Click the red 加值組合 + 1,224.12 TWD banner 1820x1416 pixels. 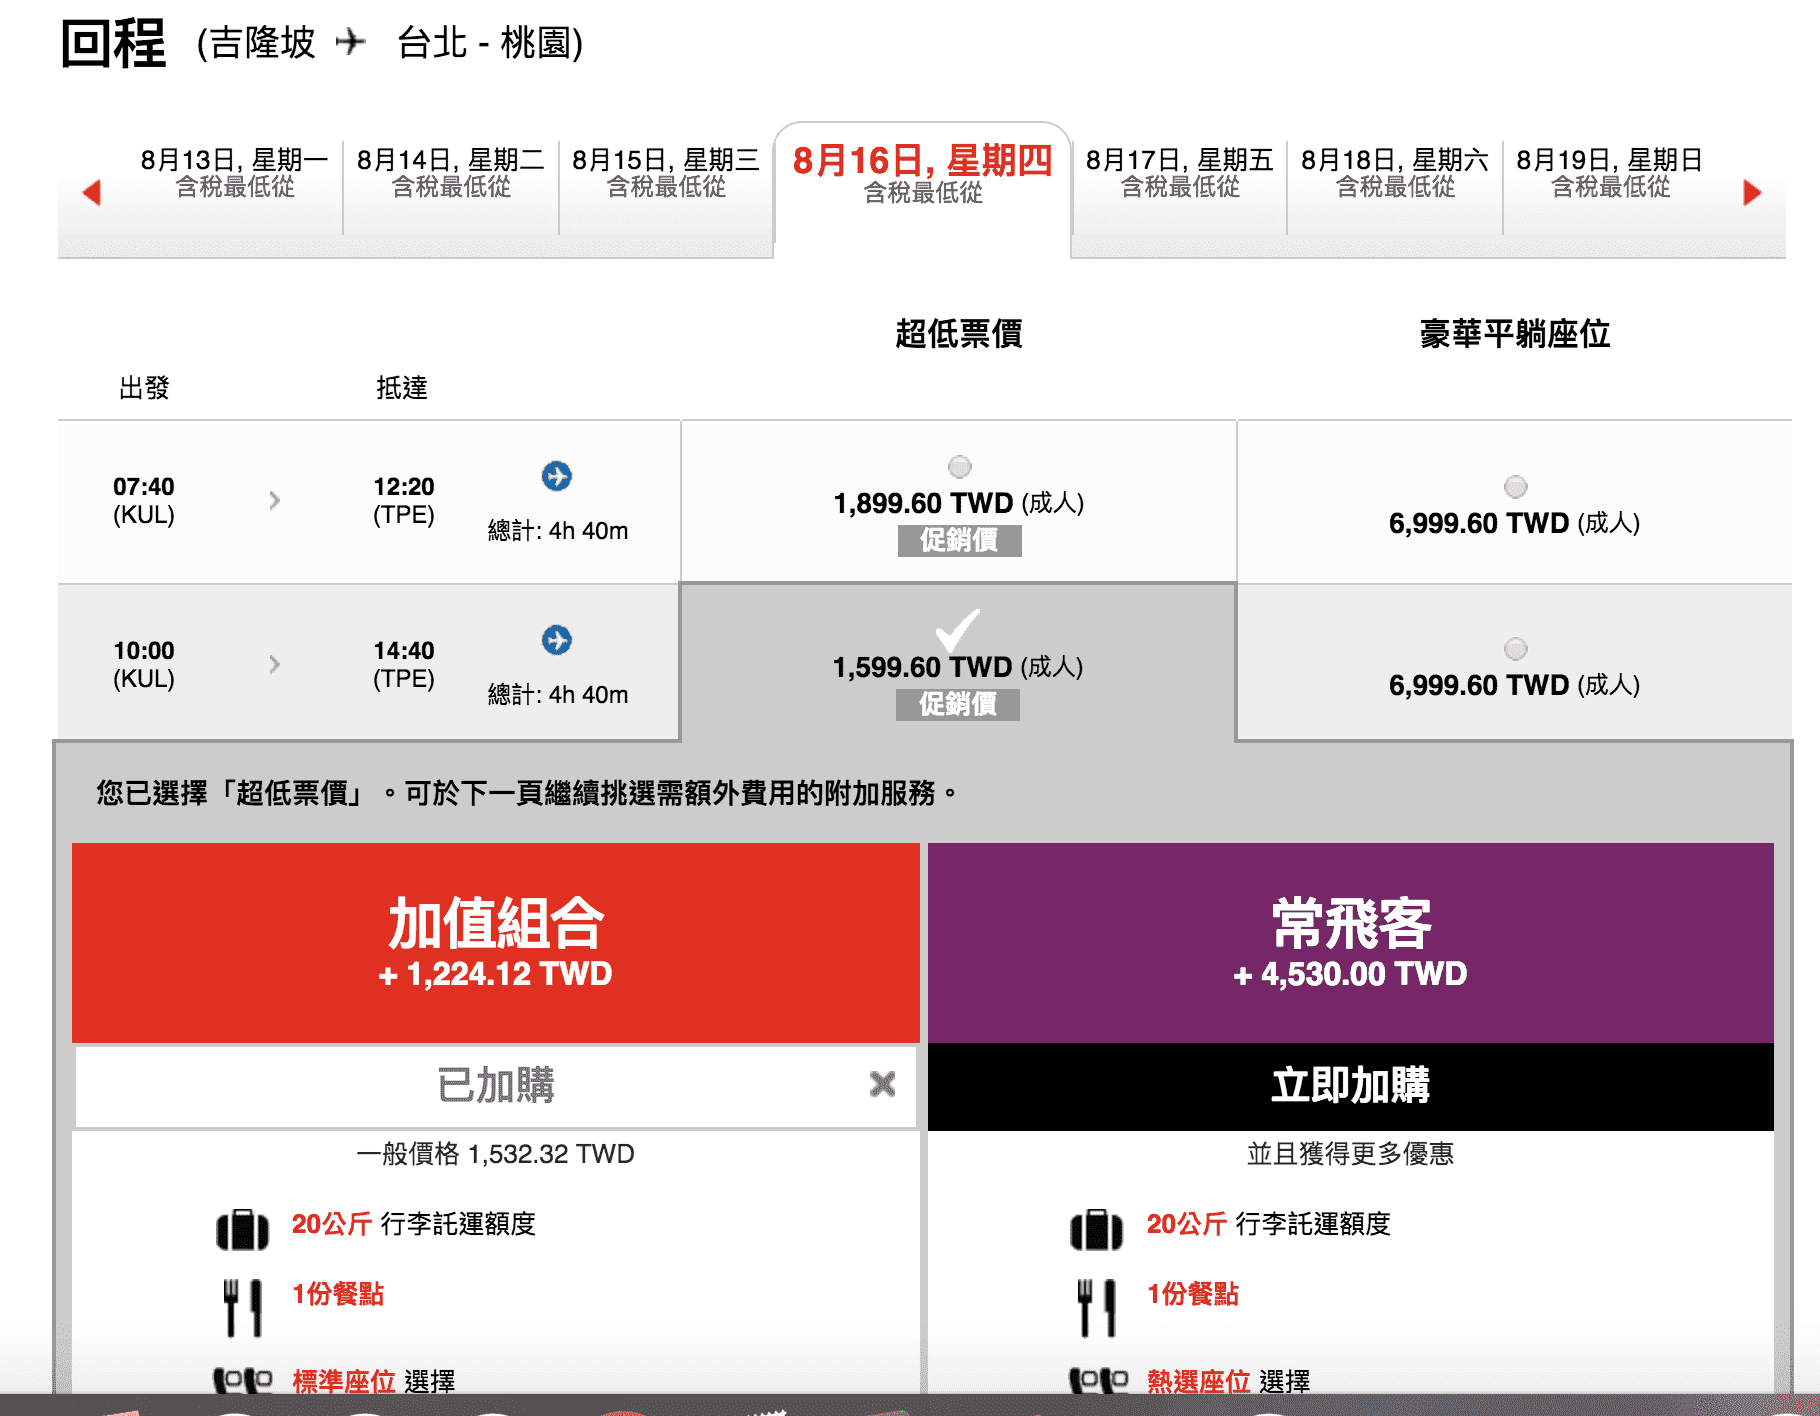pyautogui.click(x=496, y=943)
